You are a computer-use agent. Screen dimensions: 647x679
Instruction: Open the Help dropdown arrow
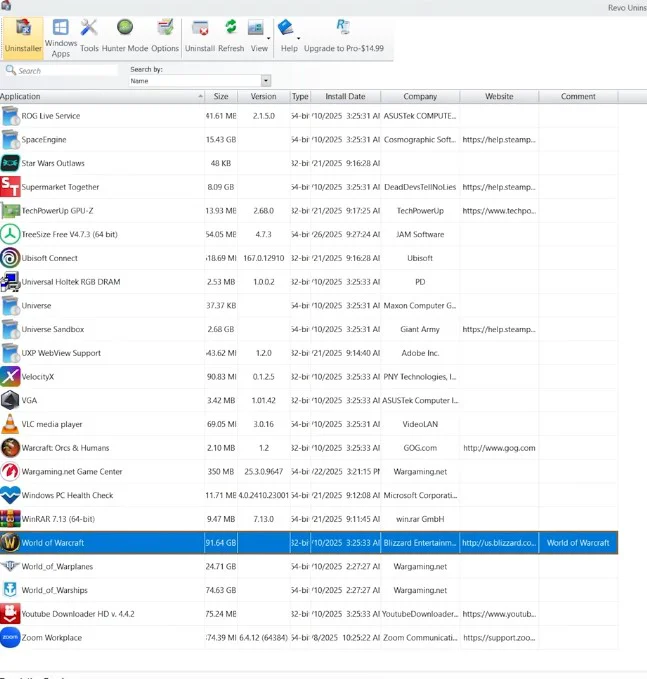coord(299,37)
